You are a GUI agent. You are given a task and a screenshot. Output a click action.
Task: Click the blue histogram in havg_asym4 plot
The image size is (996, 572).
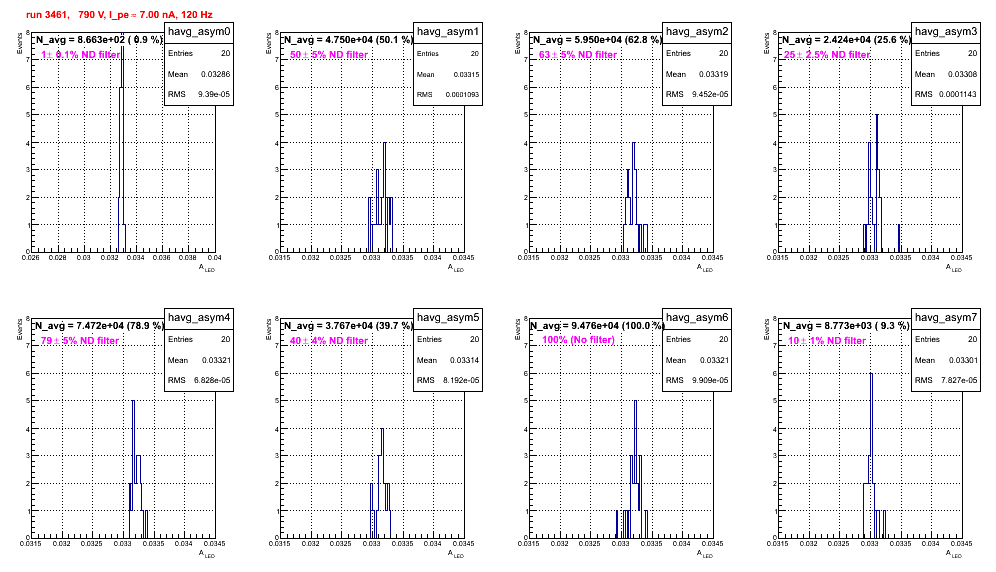[x=138, y=469]
